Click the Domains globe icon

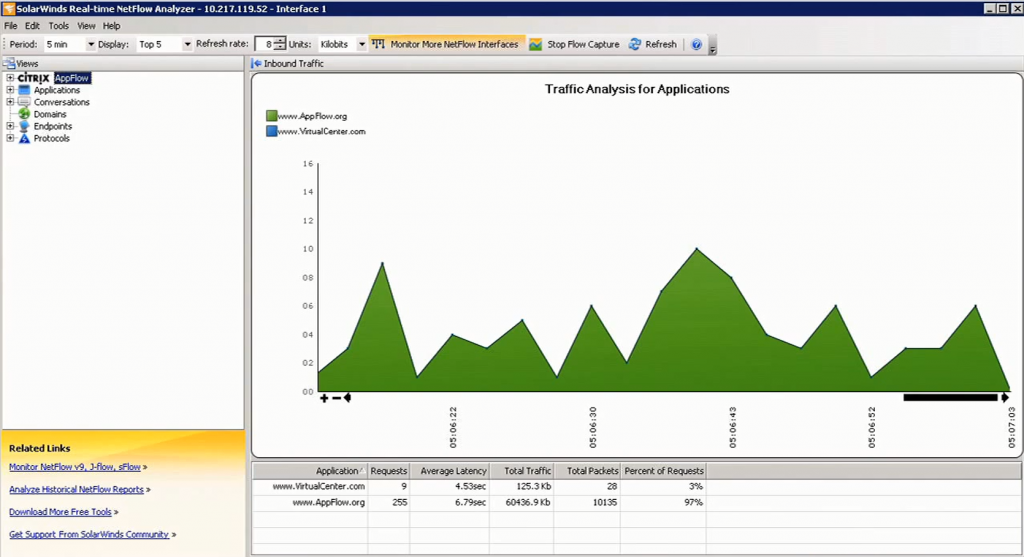(24, 114)
